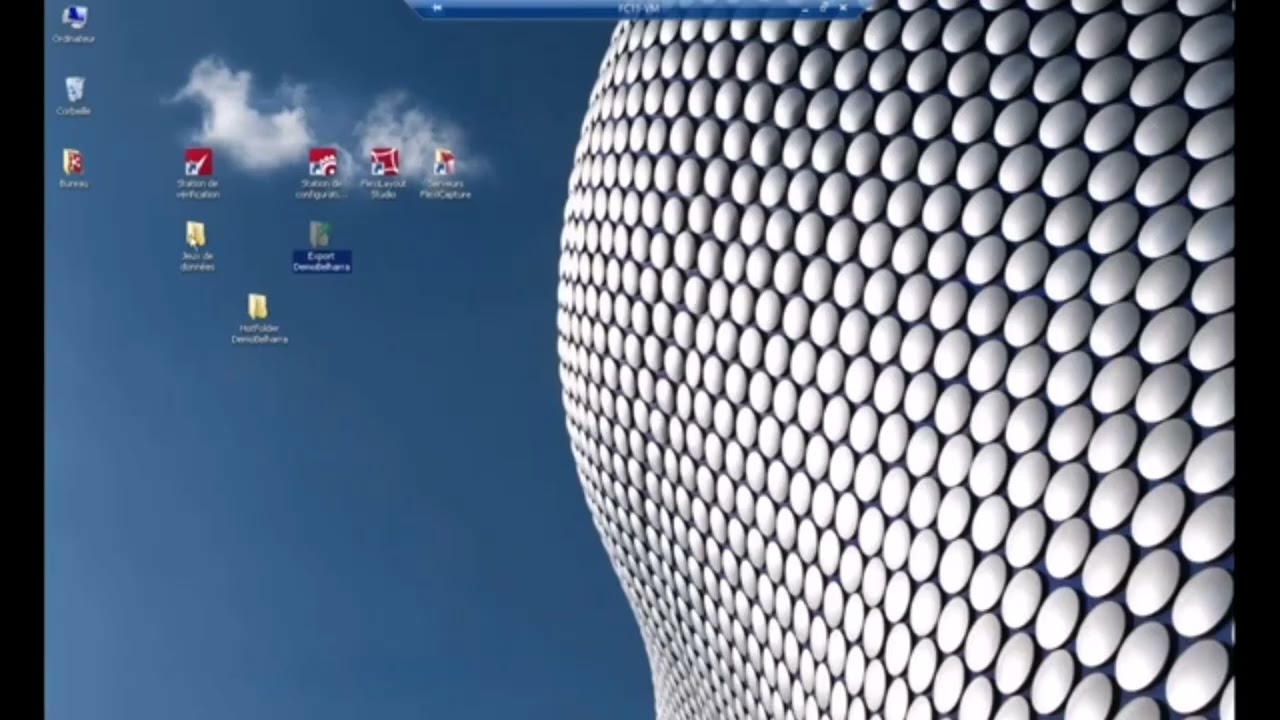Close the remote session from the connection bar
Screen dimensions: 1280x720
coord(844,8)
